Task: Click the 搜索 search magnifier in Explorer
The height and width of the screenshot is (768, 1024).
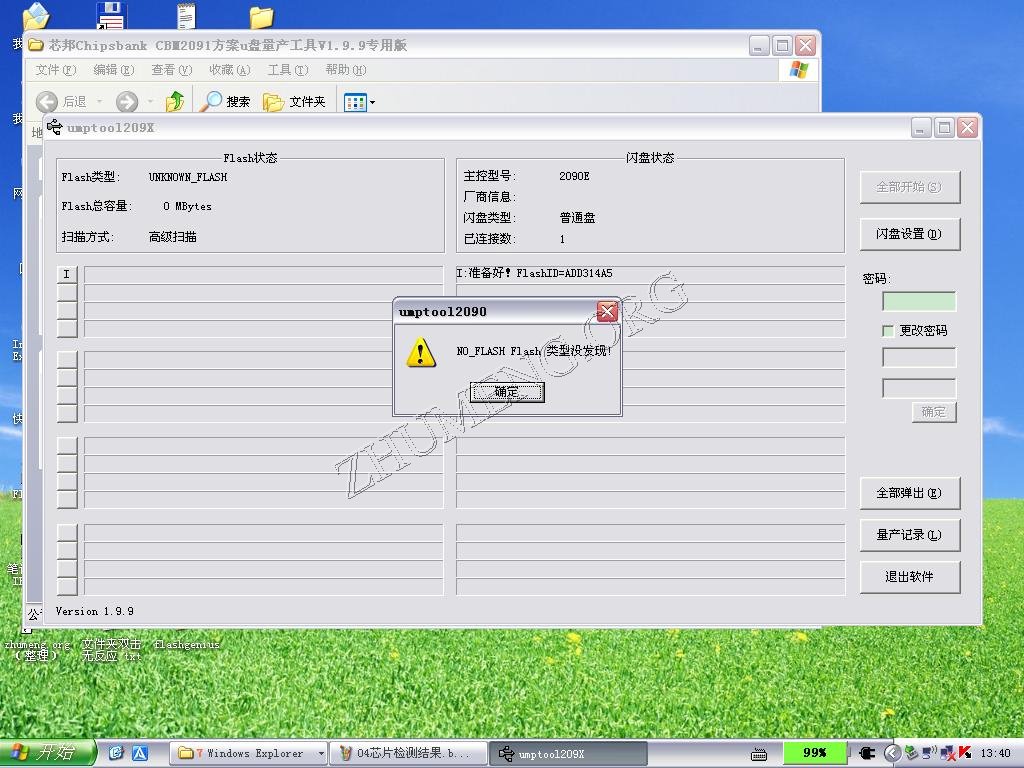Action: point(226,102)
